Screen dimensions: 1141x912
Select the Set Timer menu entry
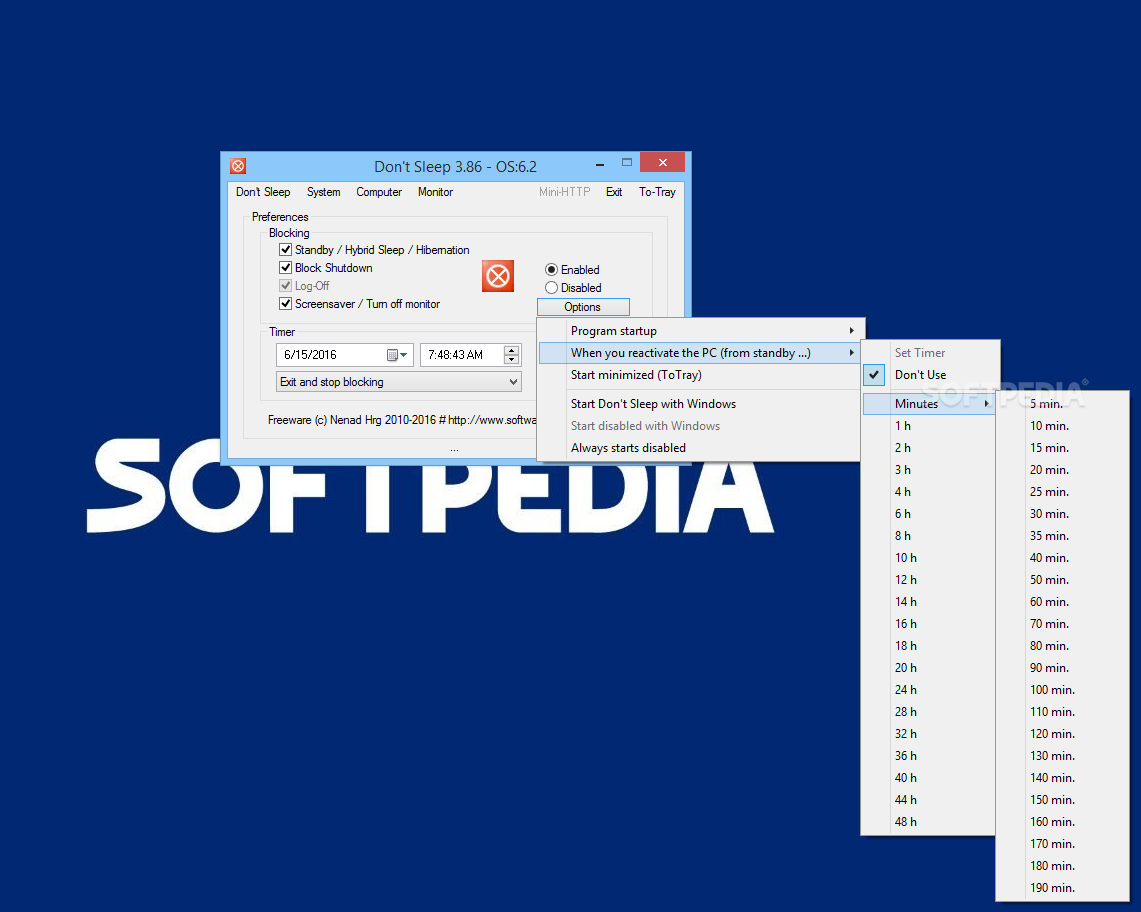point(931,353)
